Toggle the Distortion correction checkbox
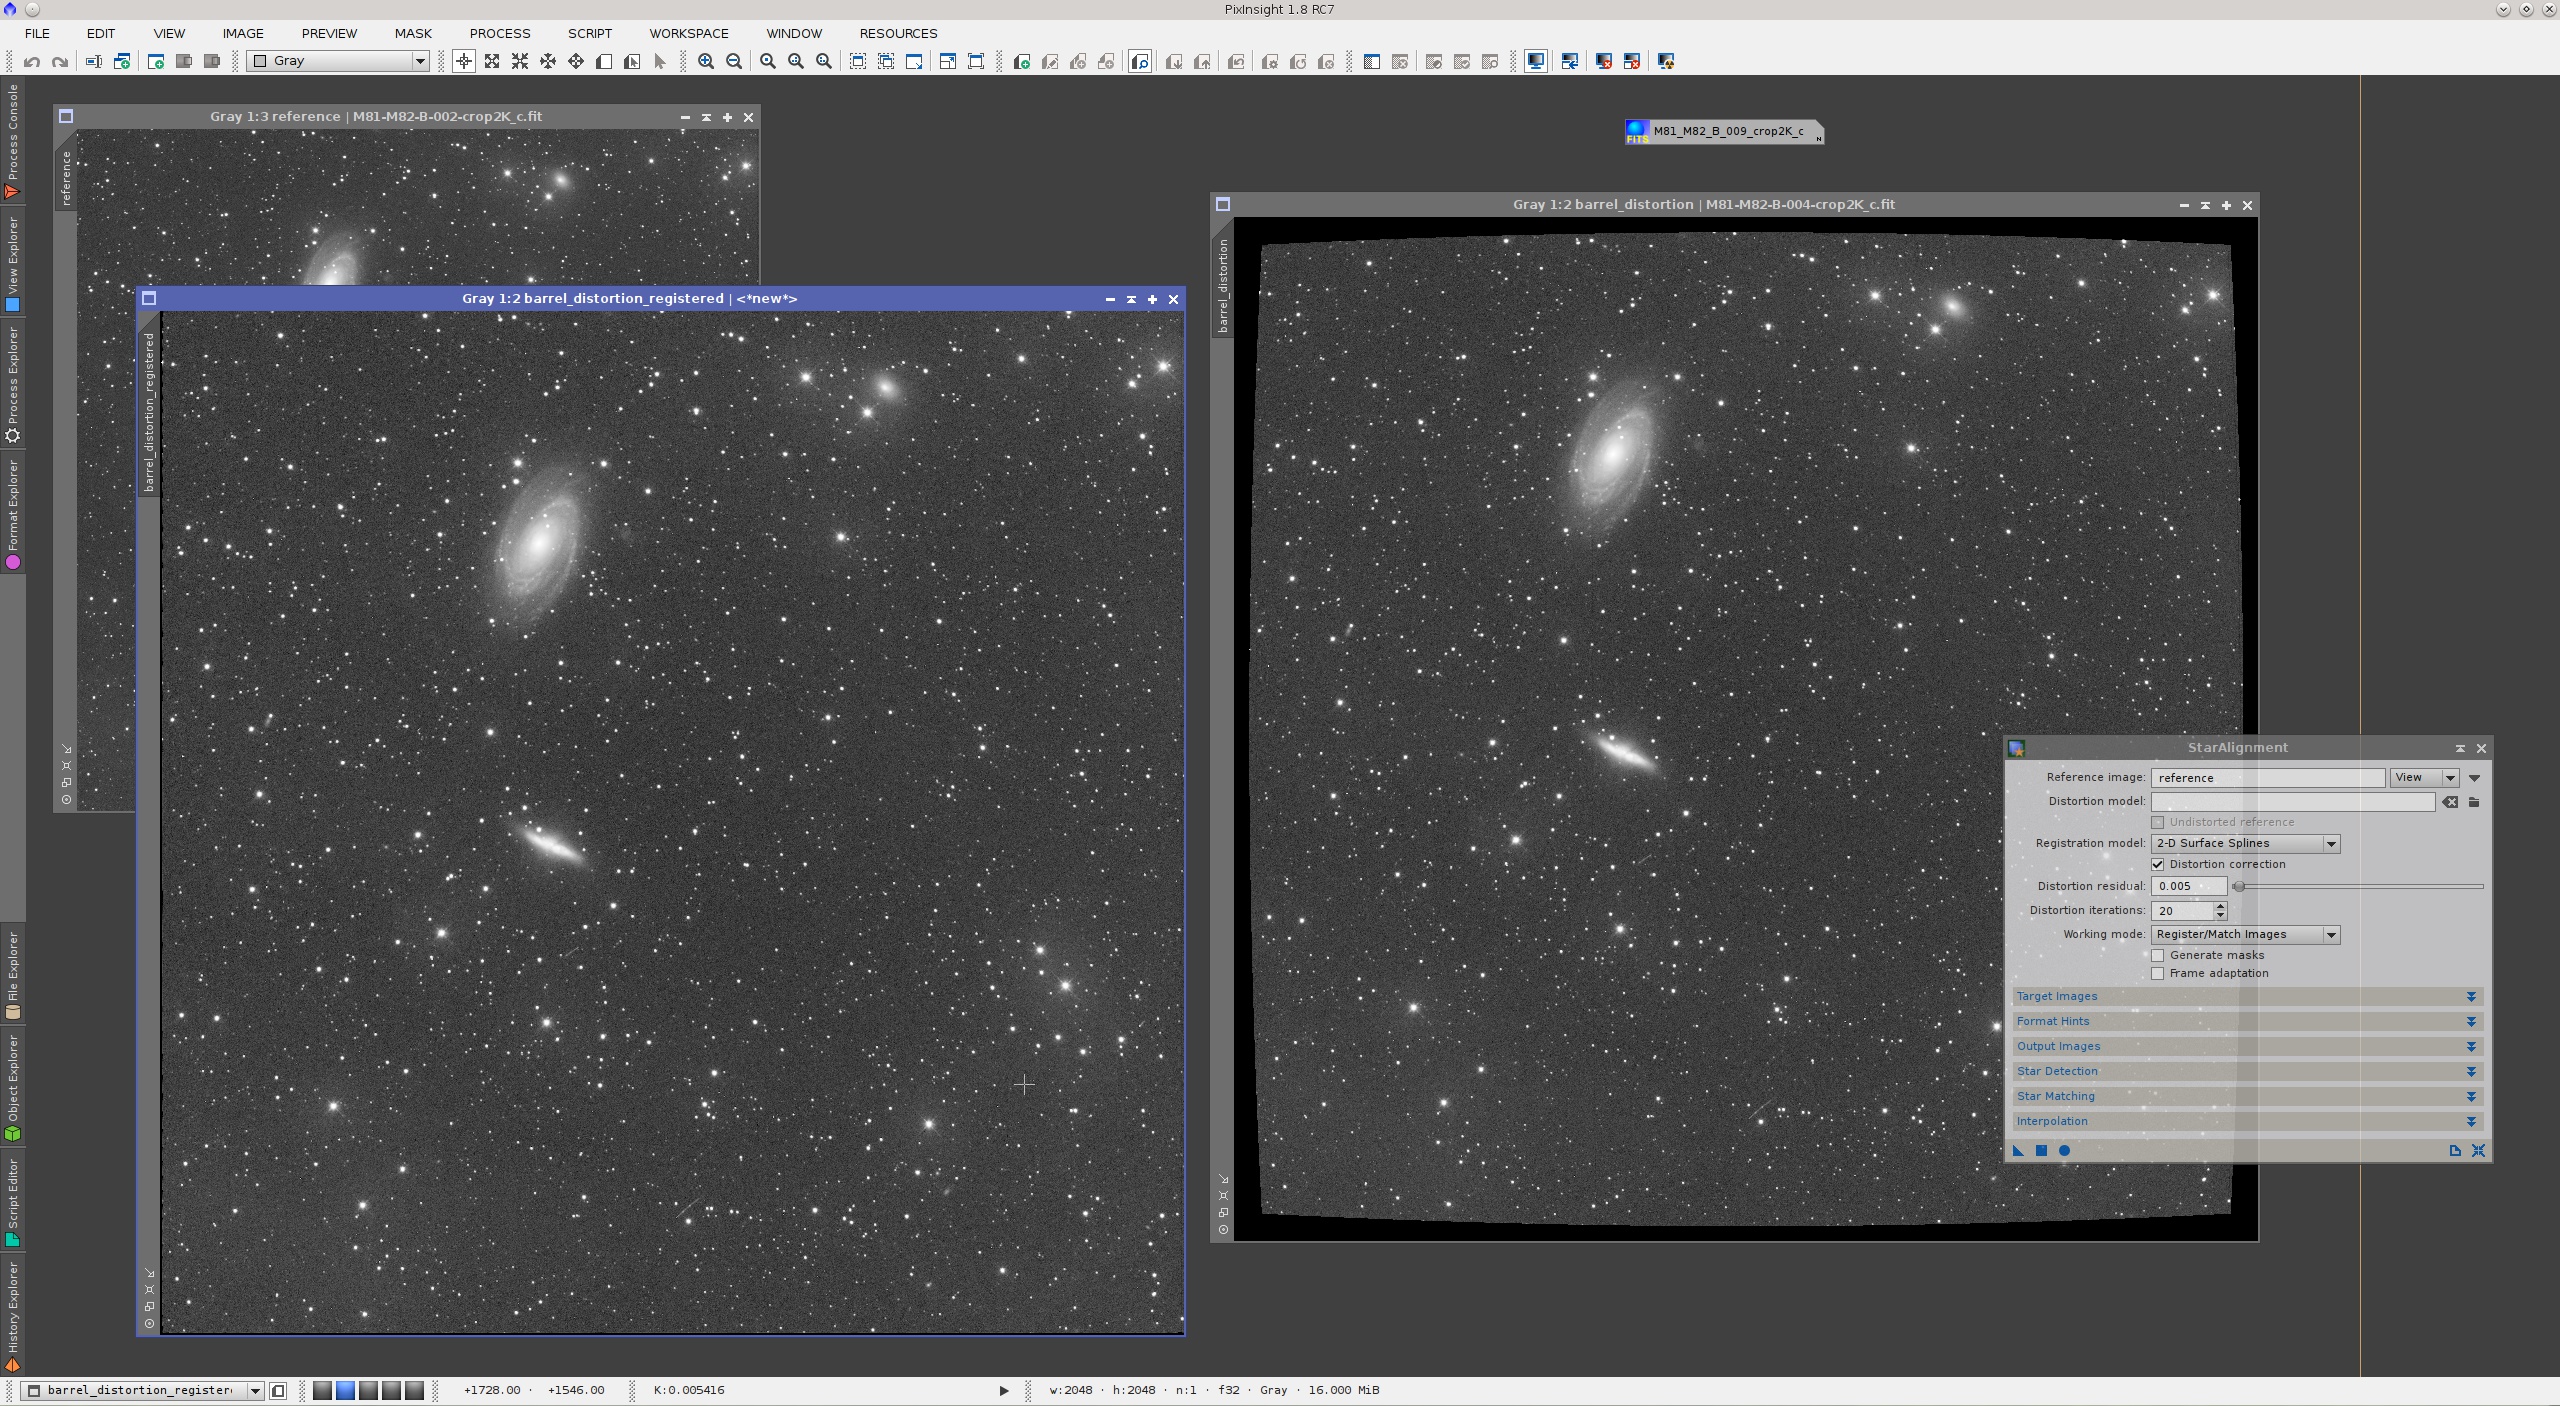 pos(2158,864)
